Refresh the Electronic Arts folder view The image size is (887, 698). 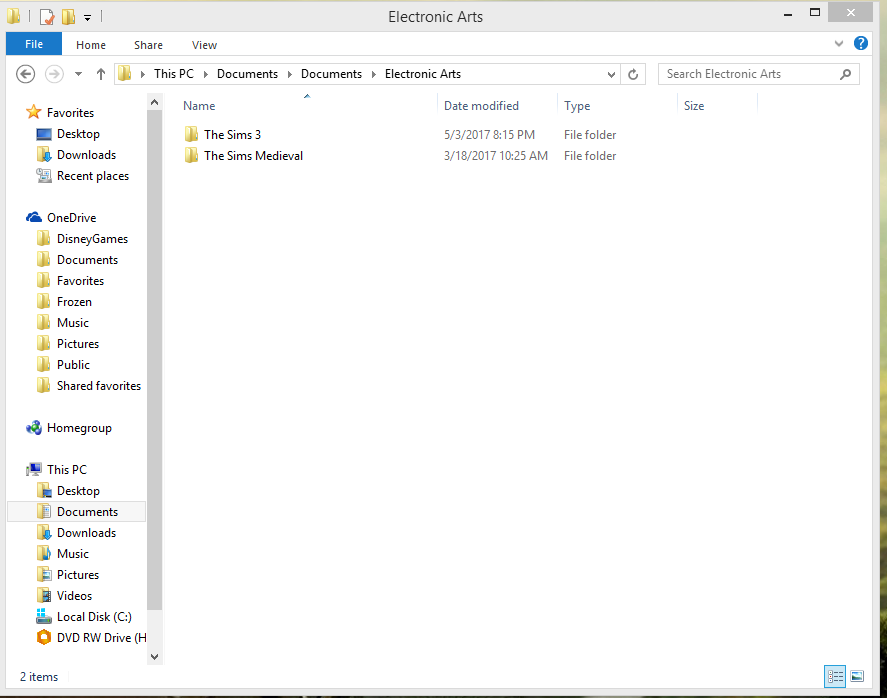tap(632, 74)
